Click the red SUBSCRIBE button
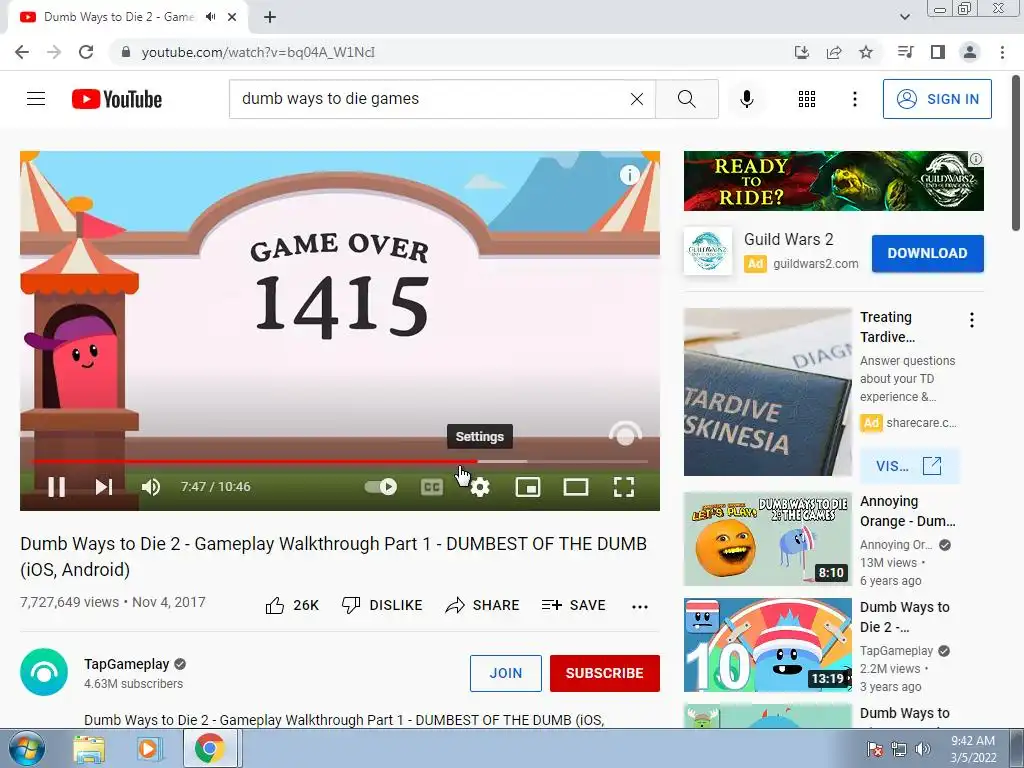Image resolution: width=1024 pixels, height=768 pixels. pos(605,673)
